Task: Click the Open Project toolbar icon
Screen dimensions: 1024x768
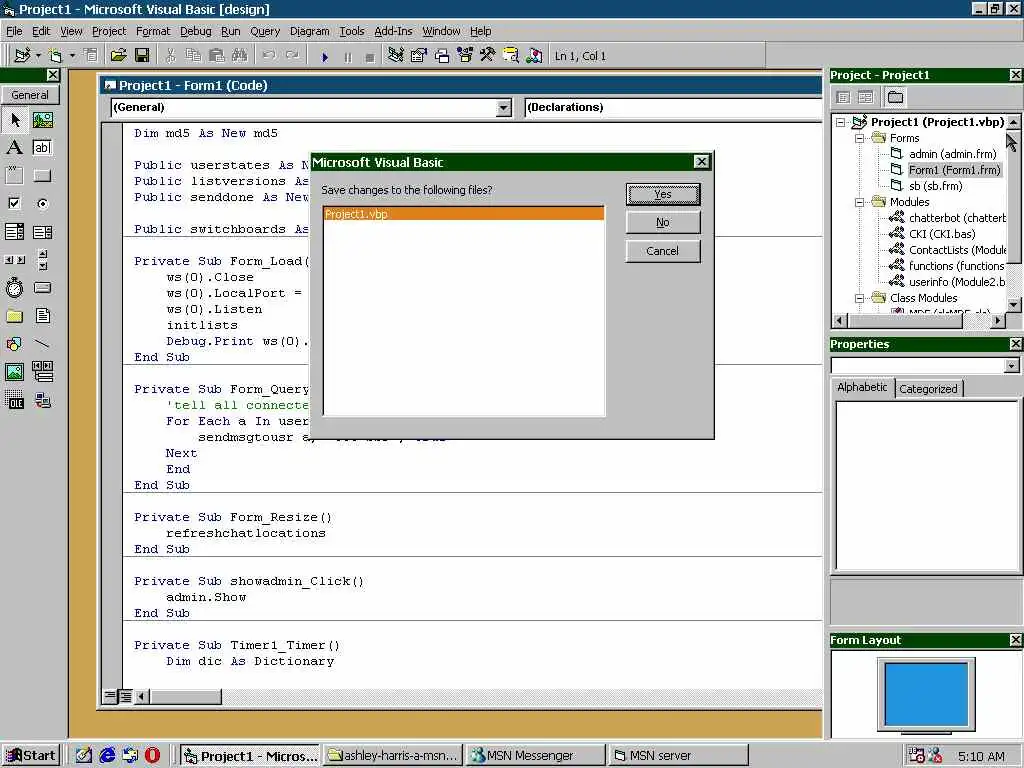Action: click(118, 56)
